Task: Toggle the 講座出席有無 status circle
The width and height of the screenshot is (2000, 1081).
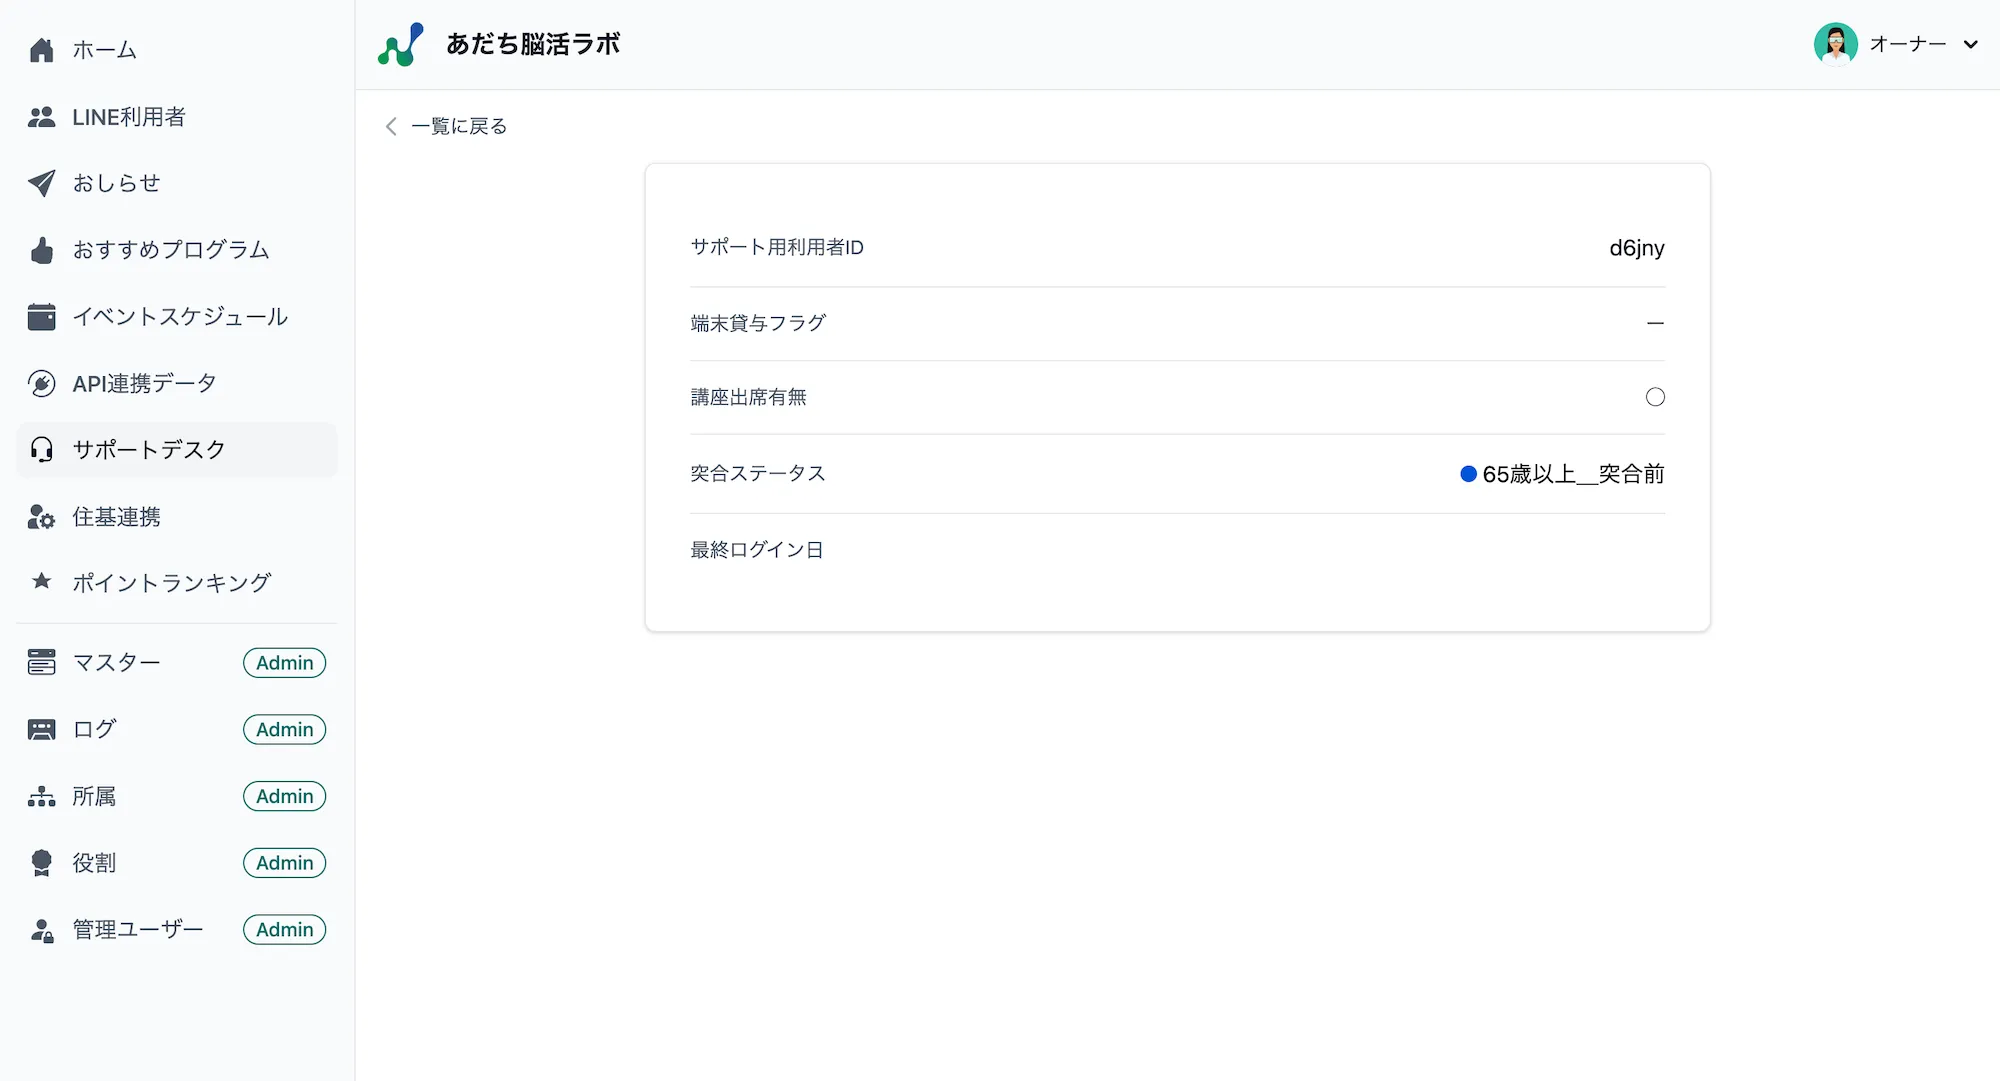Action: (1656, 396)
